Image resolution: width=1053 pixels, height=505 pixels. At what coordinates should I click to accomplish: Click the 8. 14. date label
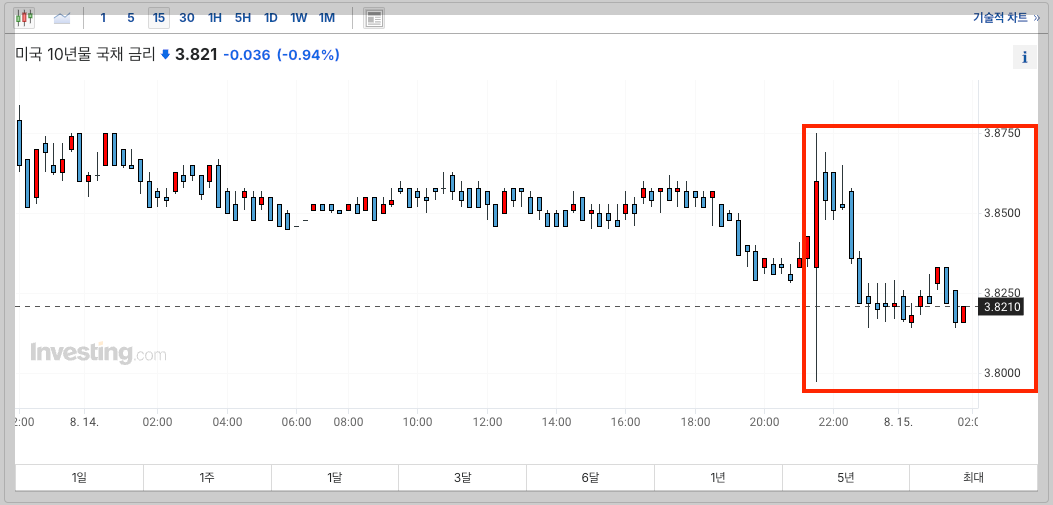point(84,422)
